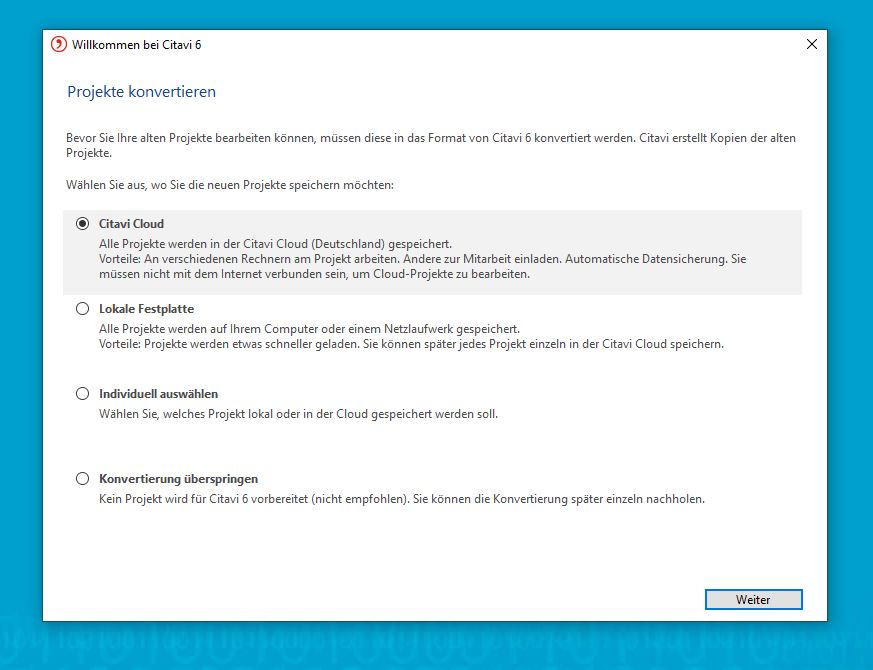This screenshot has height=670, width=873.
Task: Click the Individuell auswählen heading text
Action: coord(159,394)
